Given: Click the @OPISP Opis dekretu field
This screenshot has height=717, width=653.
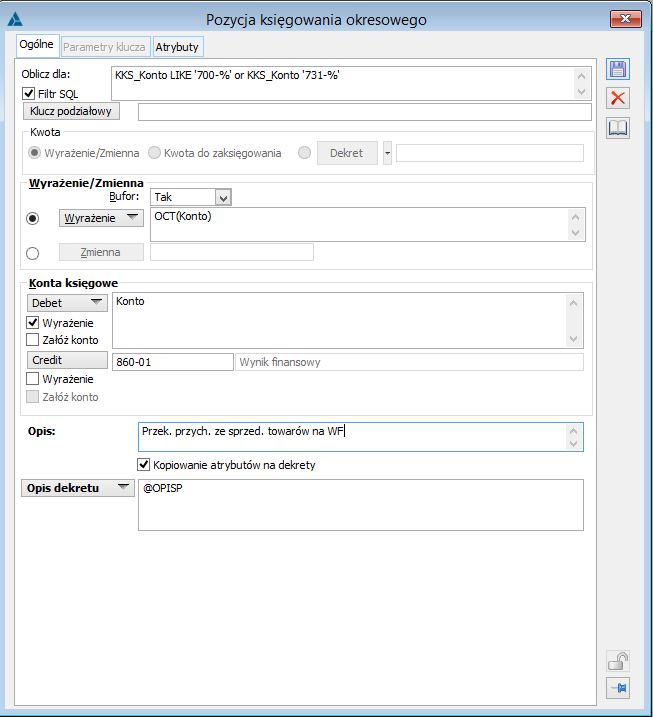Looking at the screenshot, I should (361, 505).
